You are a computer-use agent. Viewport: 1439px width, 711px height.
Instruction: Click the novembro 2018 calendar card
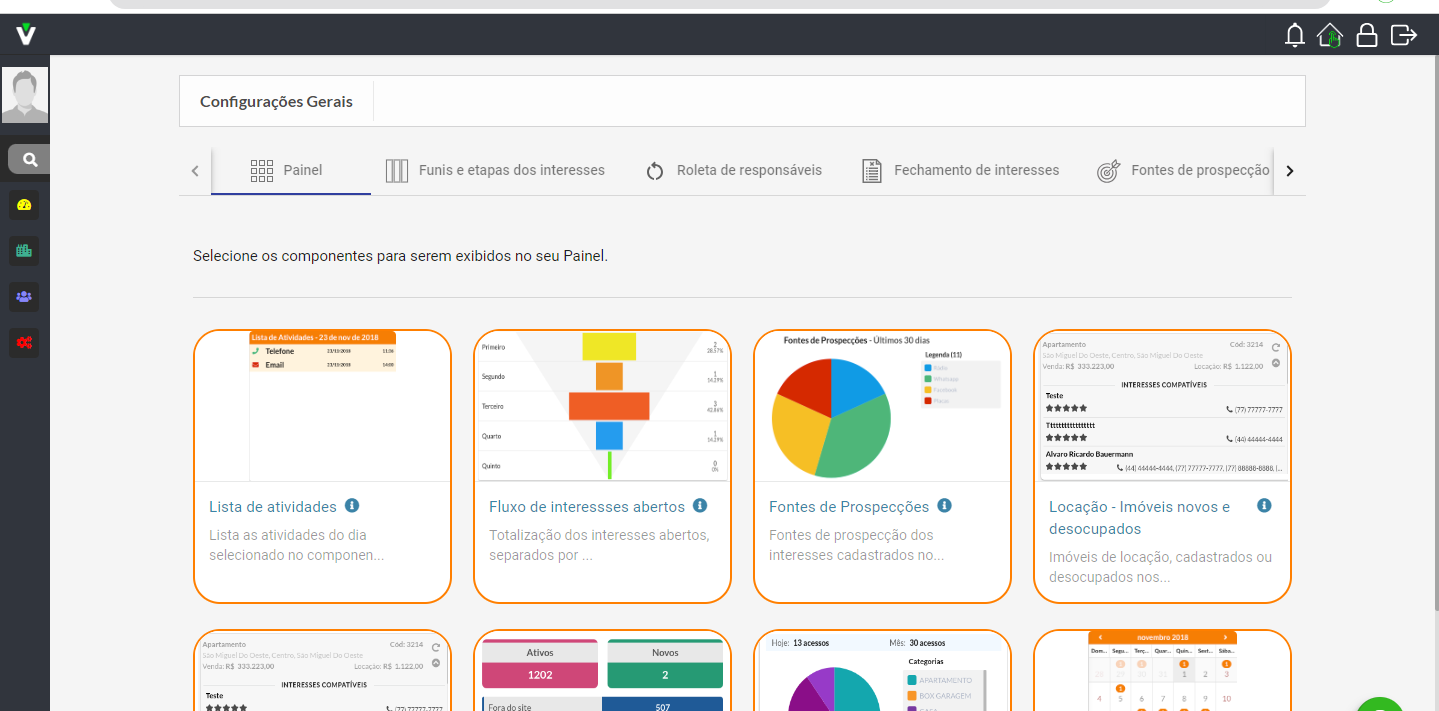tap(1162, 671)
